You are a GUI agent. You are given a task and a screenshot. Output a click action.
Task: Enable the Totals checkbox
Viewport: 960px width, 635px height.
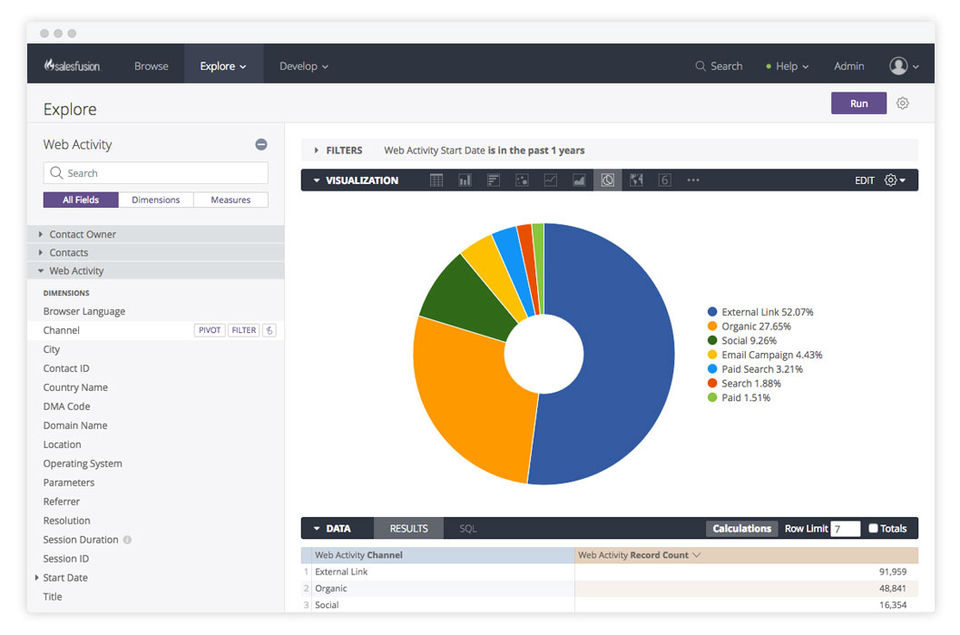(873, 528)
